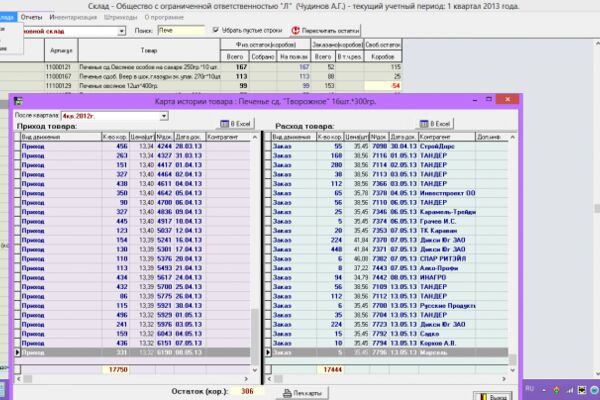This screenshot has height=400, width=600.
Task: Click the network signal tray icon
Action: [569, 390]
